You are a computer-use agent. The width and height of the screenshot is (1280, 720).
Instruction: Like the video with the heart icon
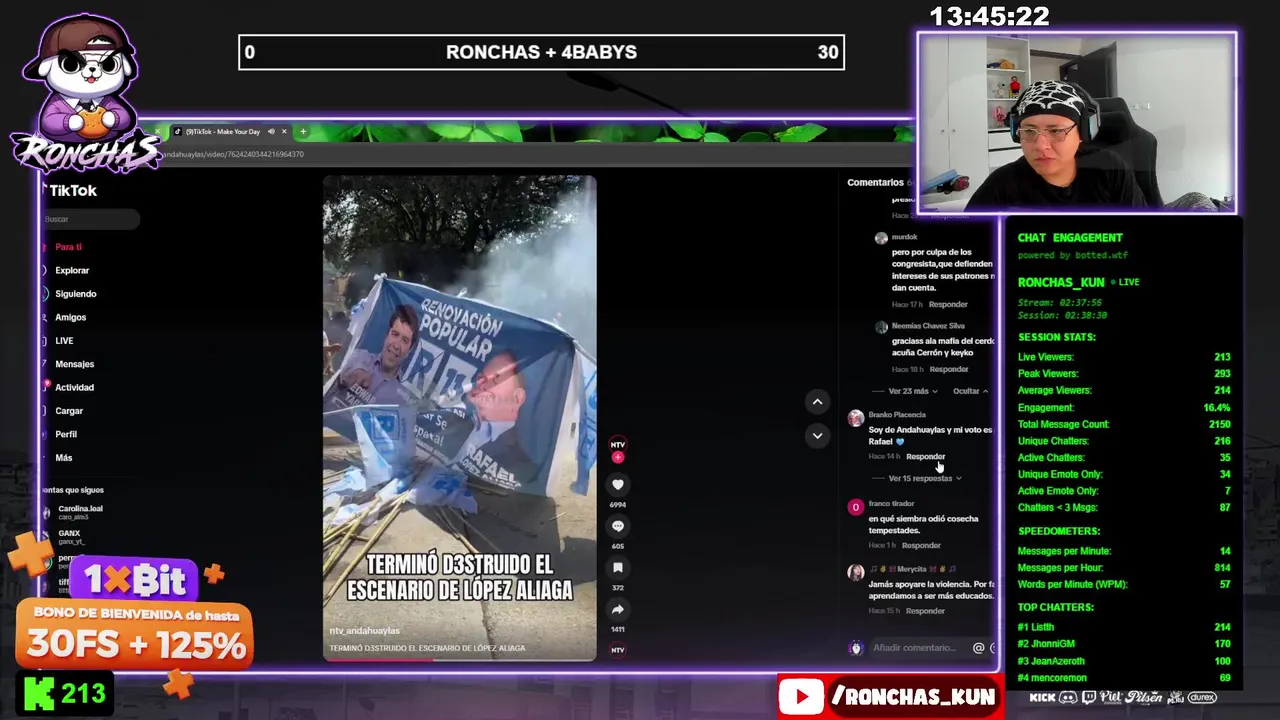tap(617, 485)
